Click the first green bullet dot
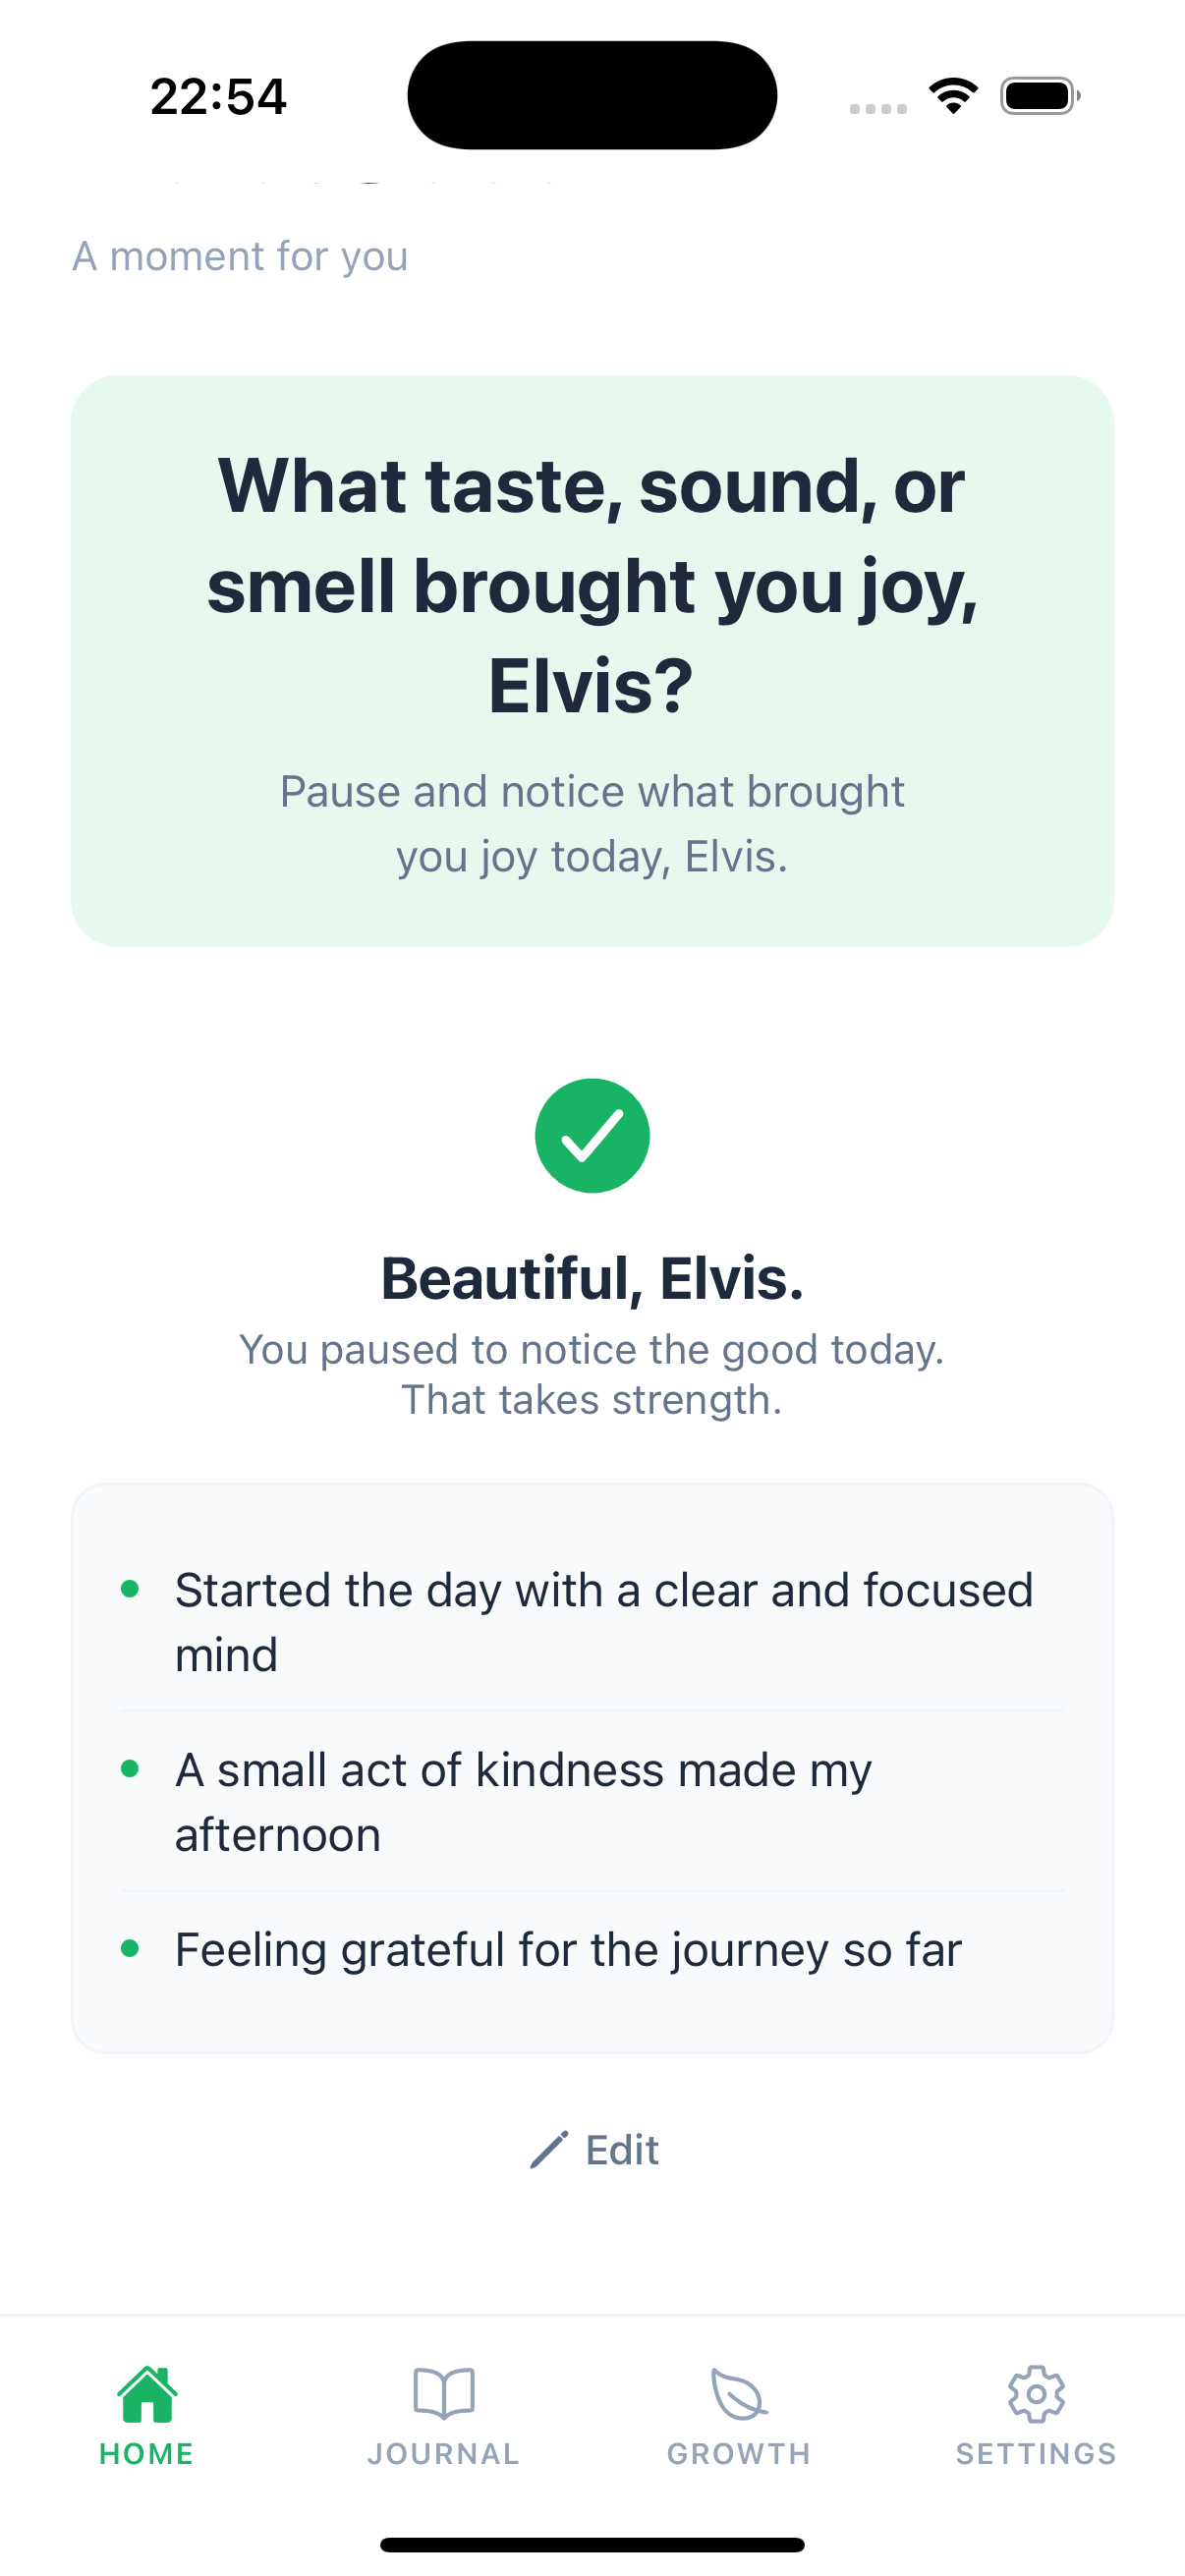The height and width of the screenshot is (2576, 1185). click(130, 1590)
